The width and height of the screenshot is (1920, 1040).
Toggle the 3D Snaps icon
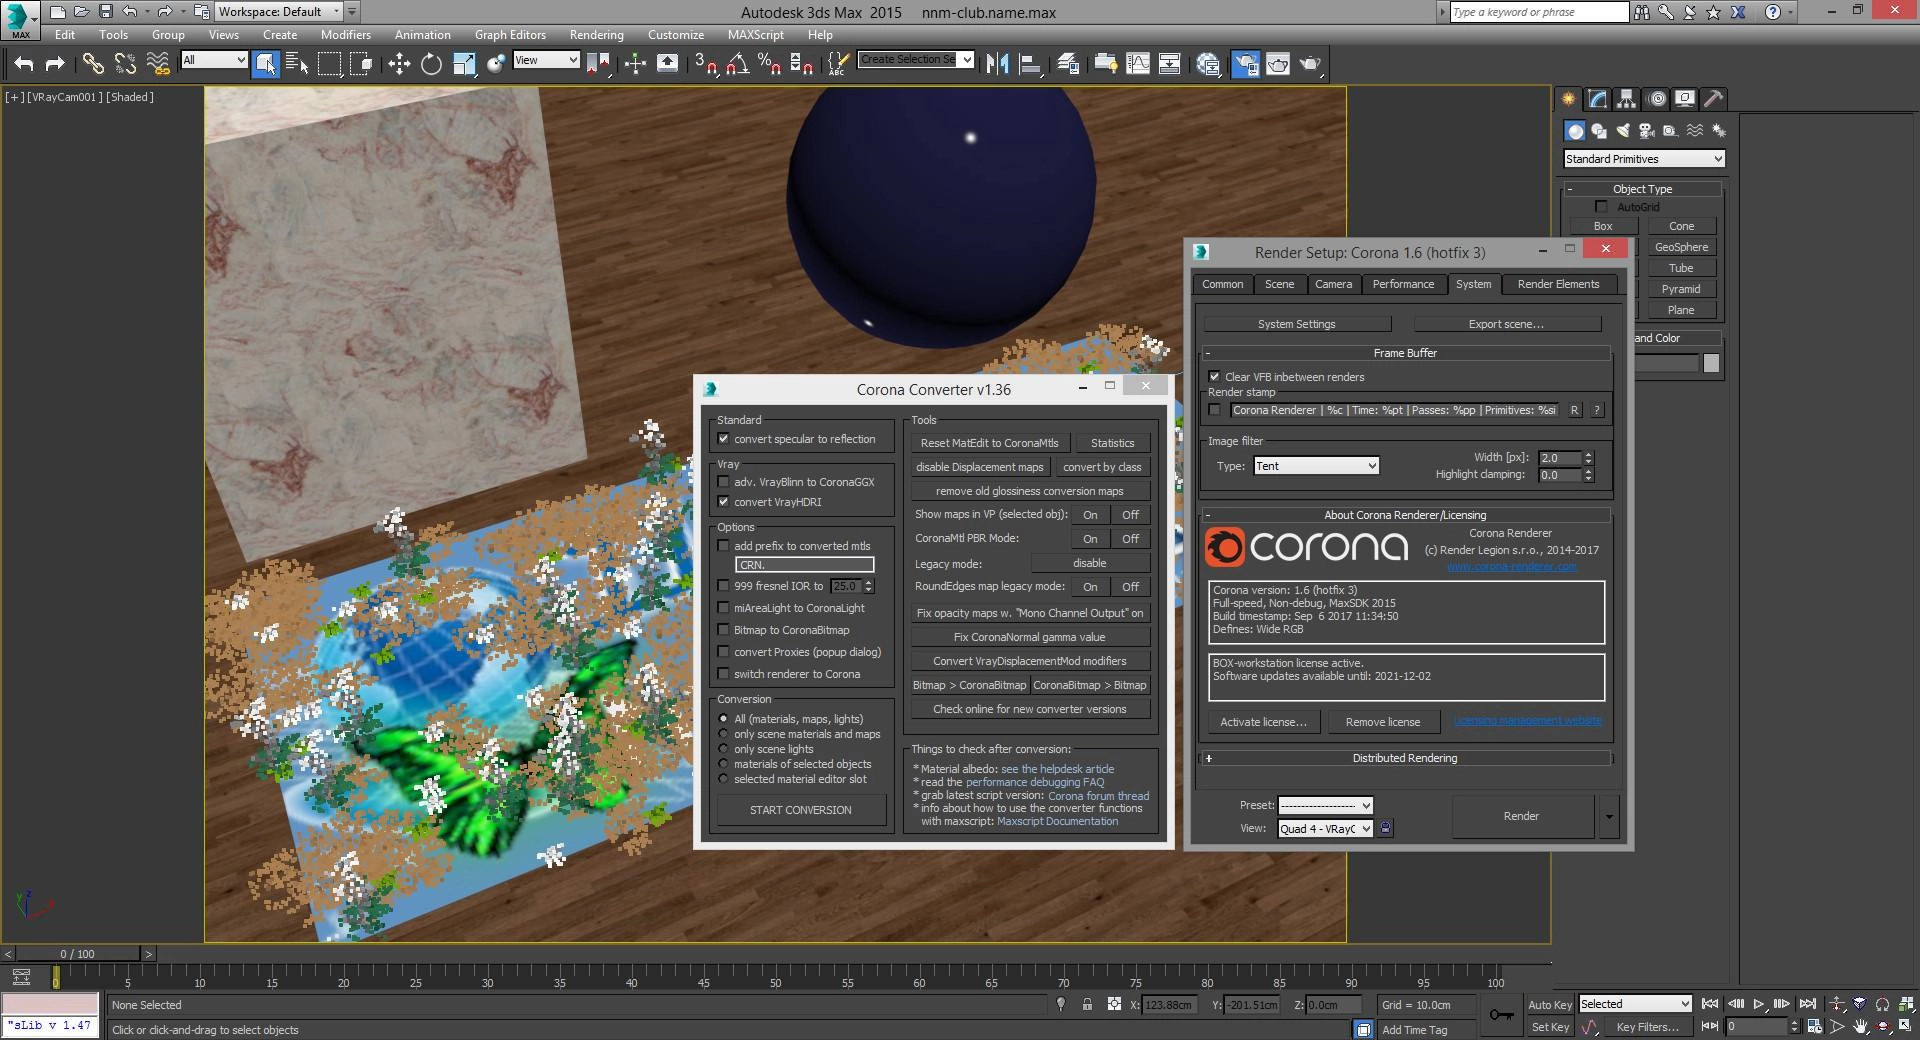pos(705,64)
